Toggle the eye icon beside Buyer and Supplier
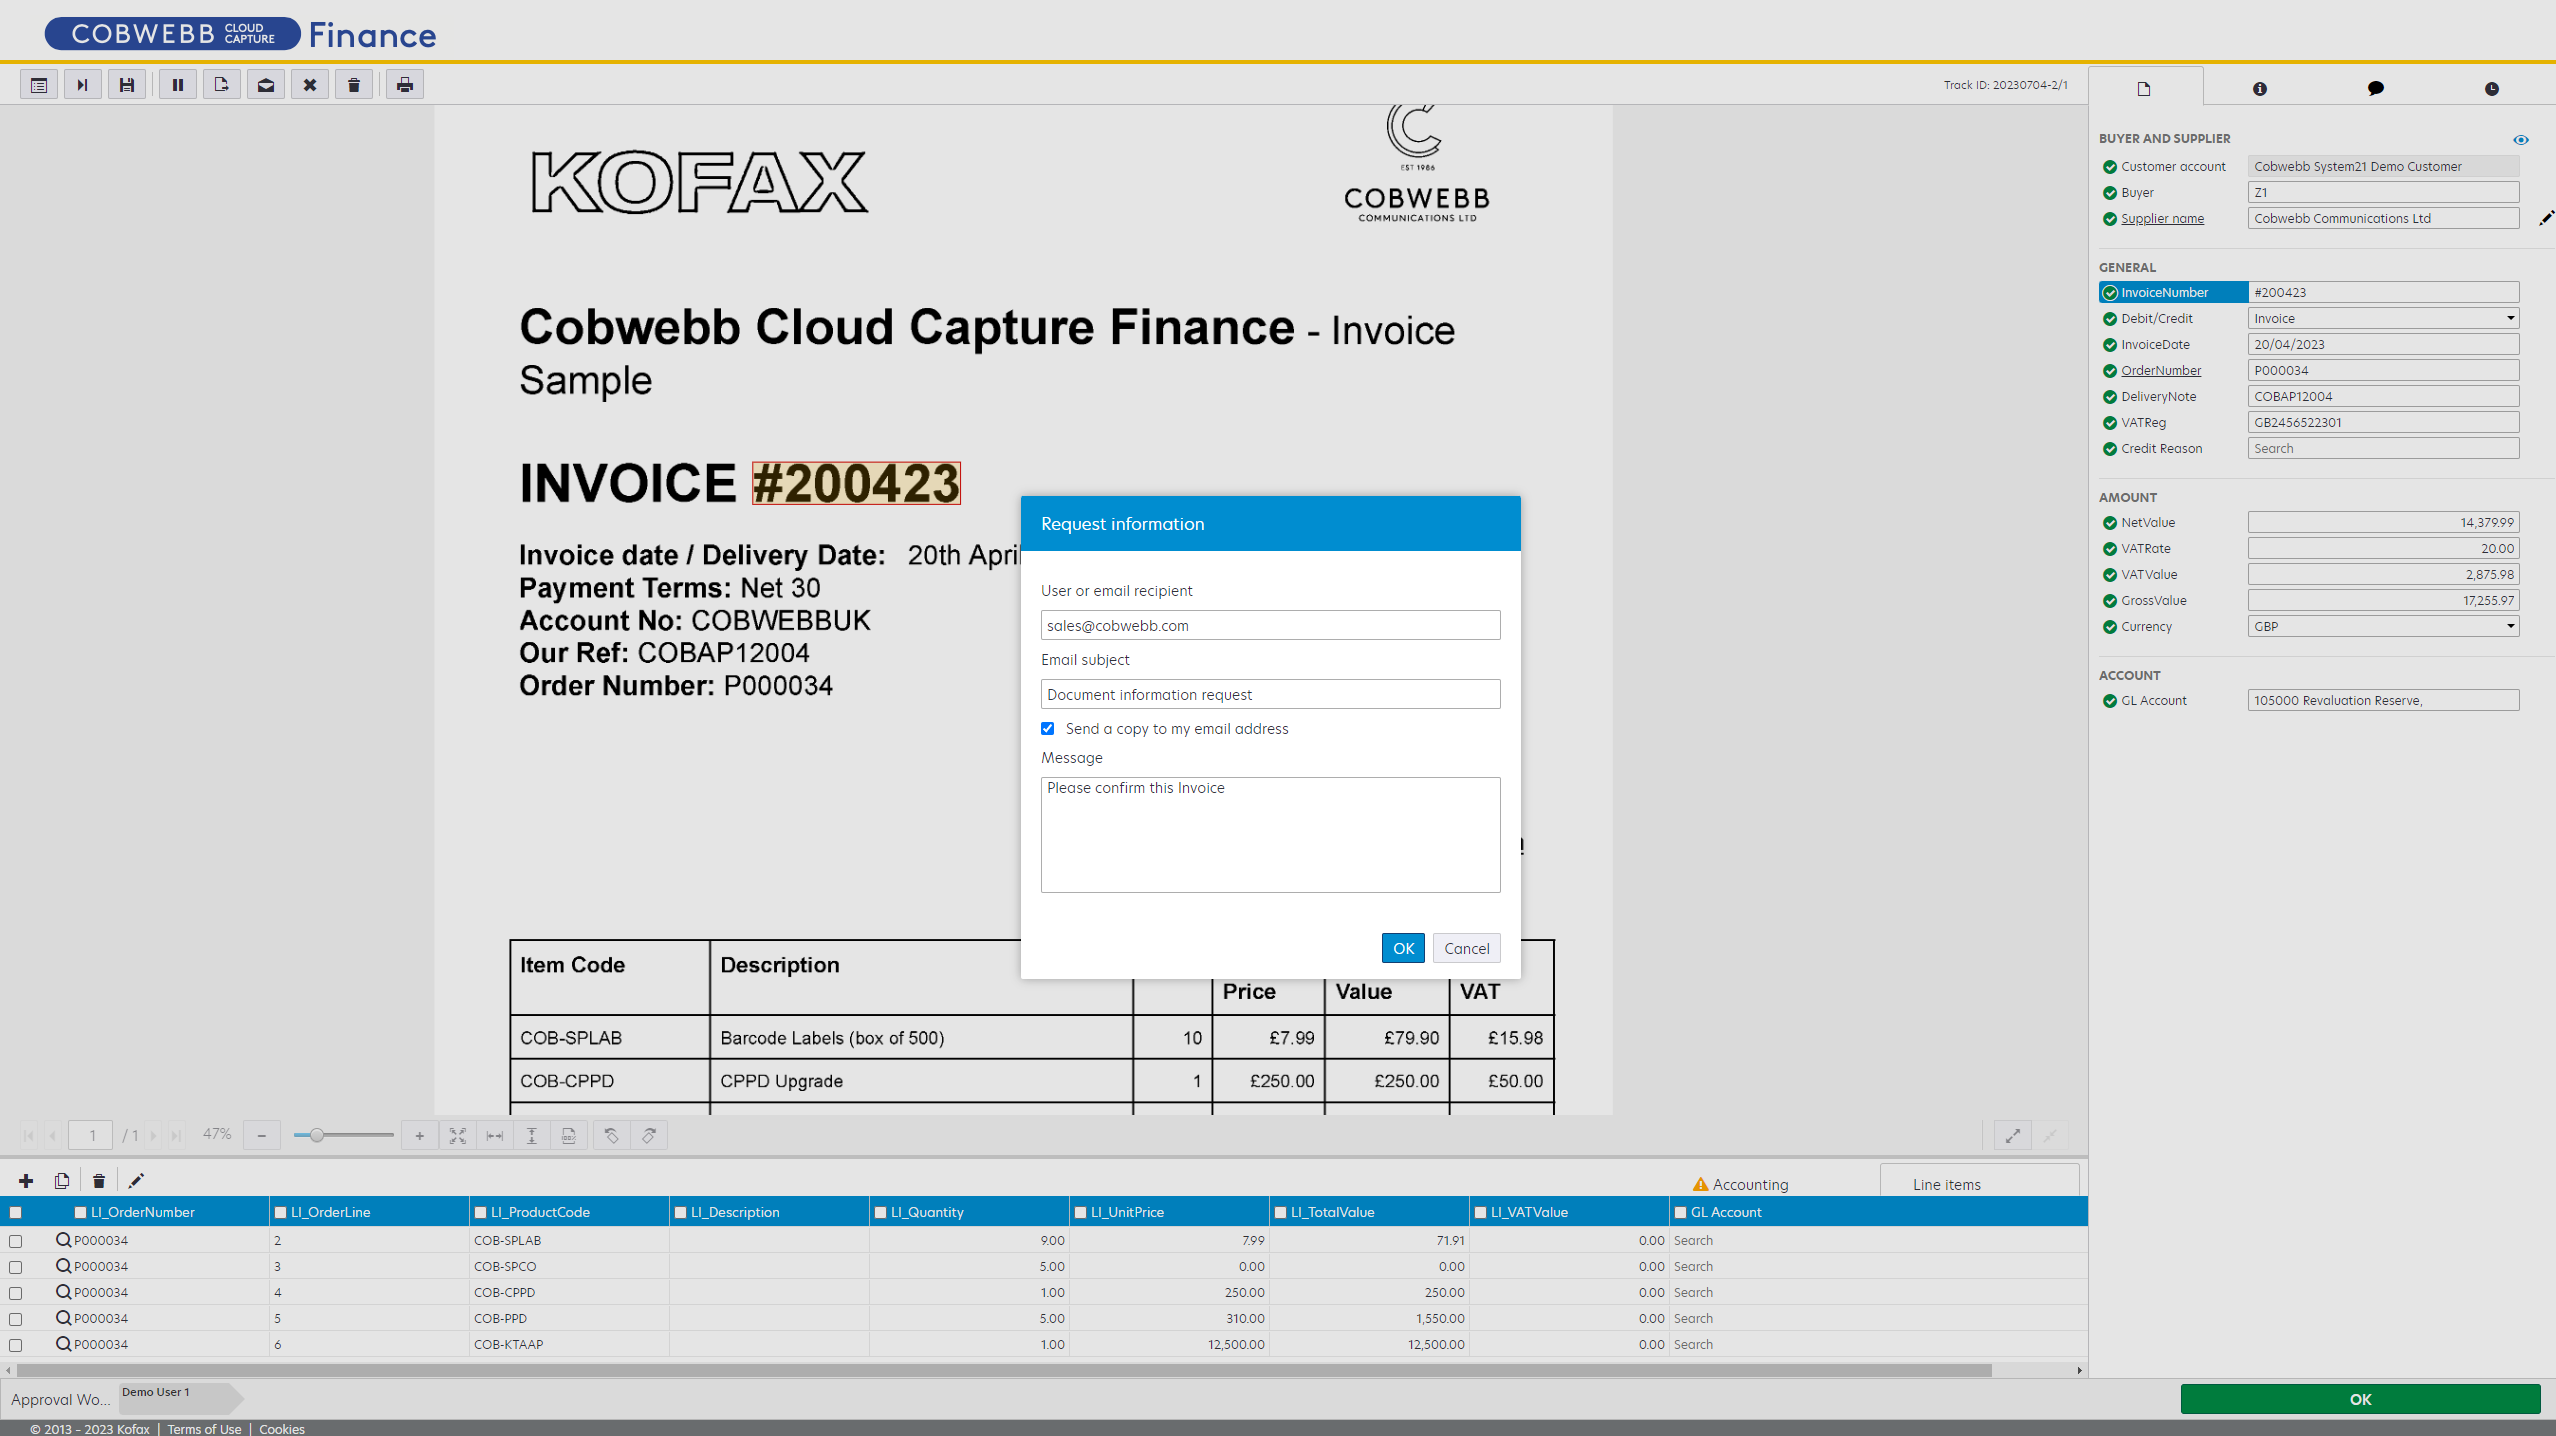This screenshot has height=1436, width=2556. pos(2520,140)
